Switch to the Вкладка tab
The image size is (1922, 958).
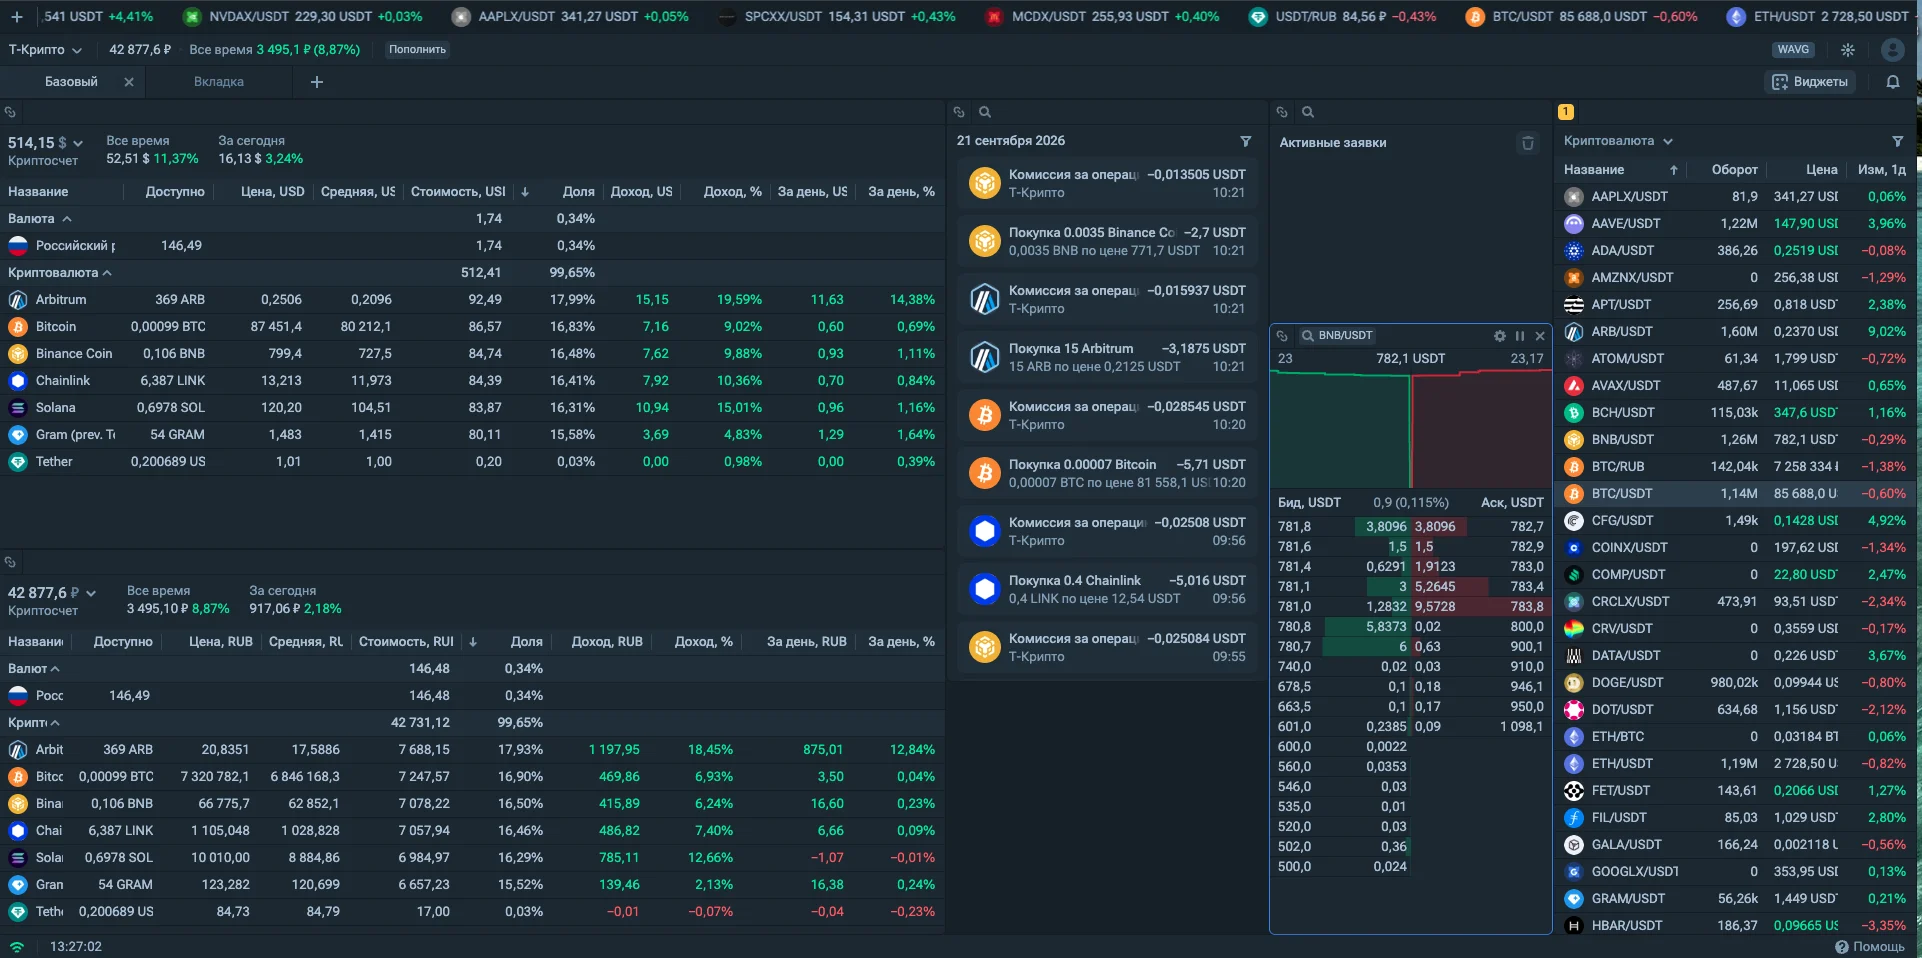(219, 82)
